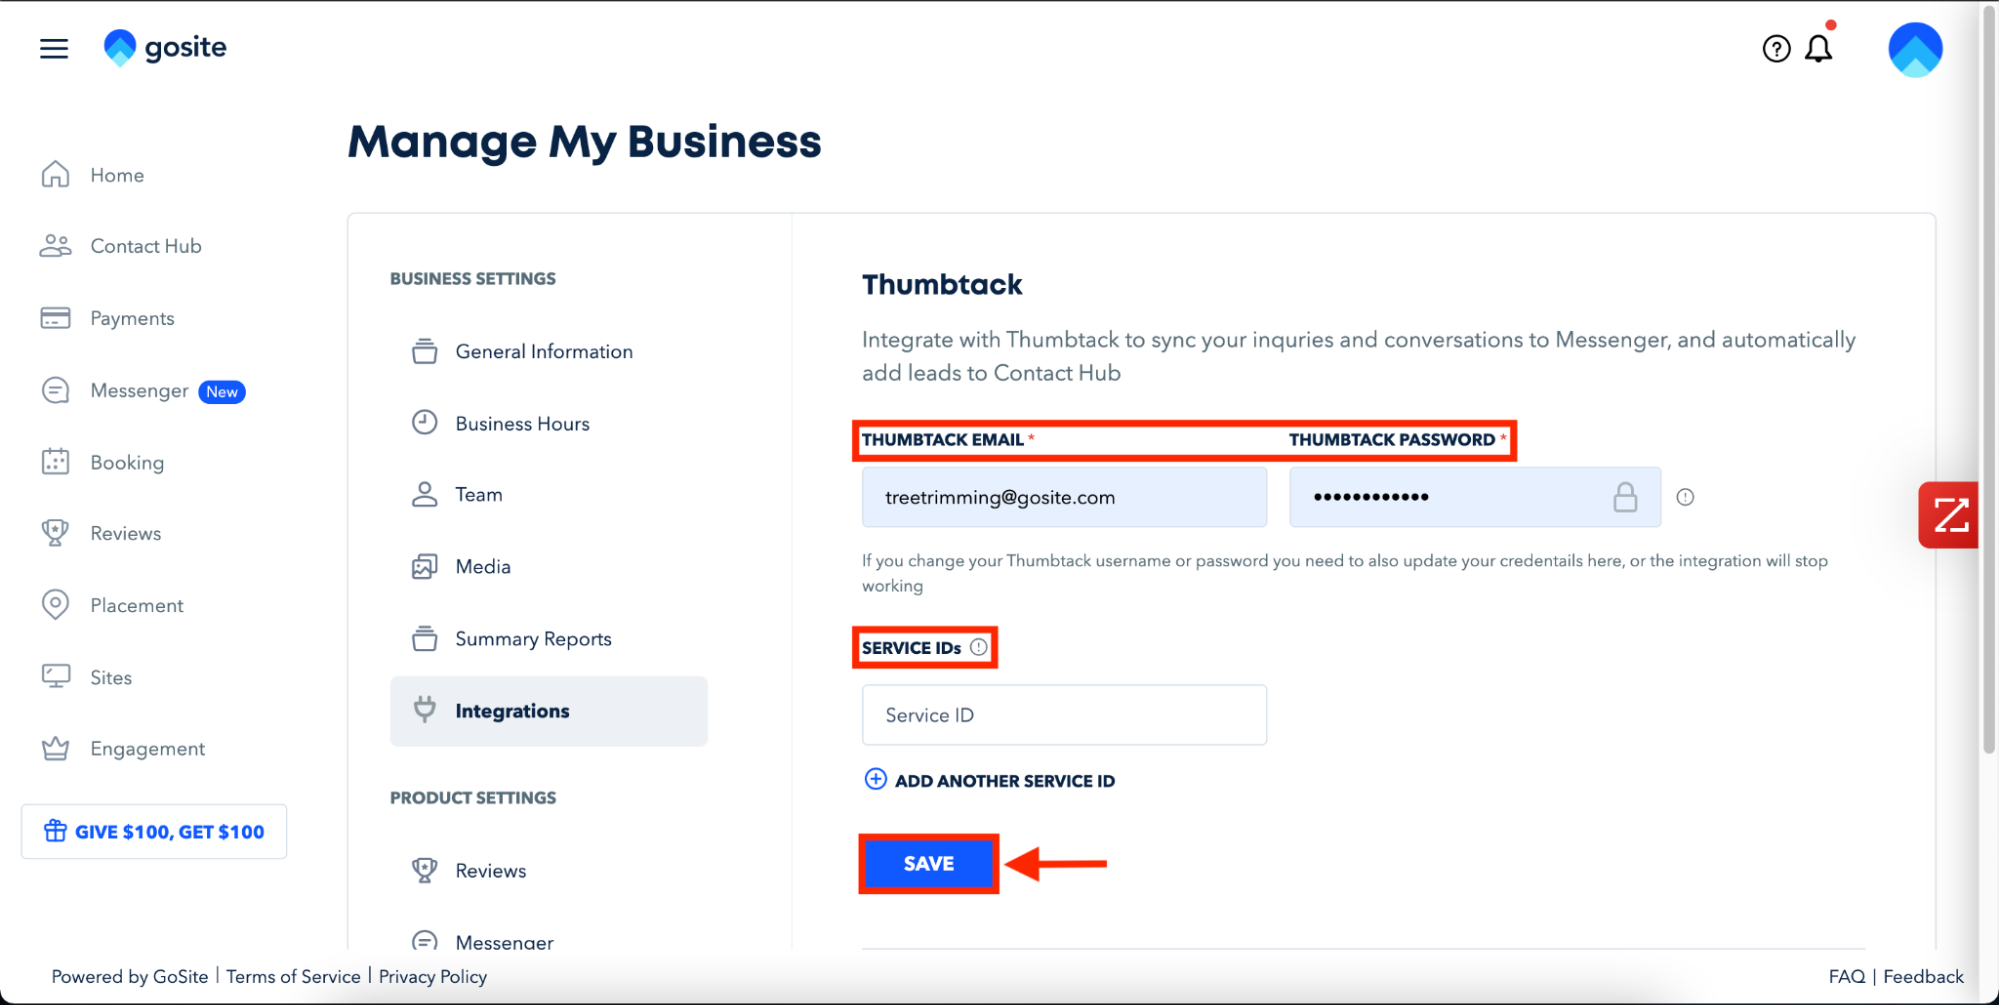The height and width of the screenshot is (1006, 1999).
Task: Open Privacy Policy link
Action: pyautogui.click(x=433, y=976)
